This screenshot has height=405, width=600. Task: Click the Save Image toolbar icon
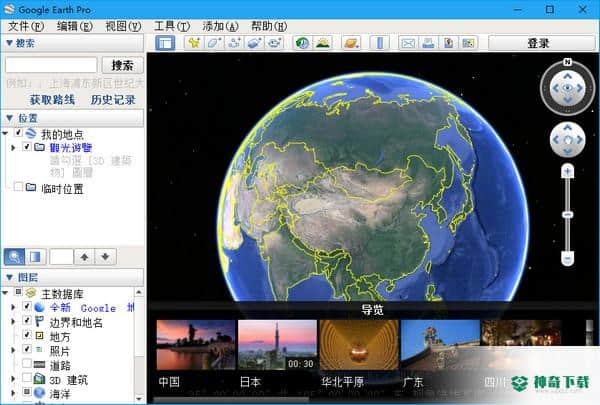pos(448,43)
